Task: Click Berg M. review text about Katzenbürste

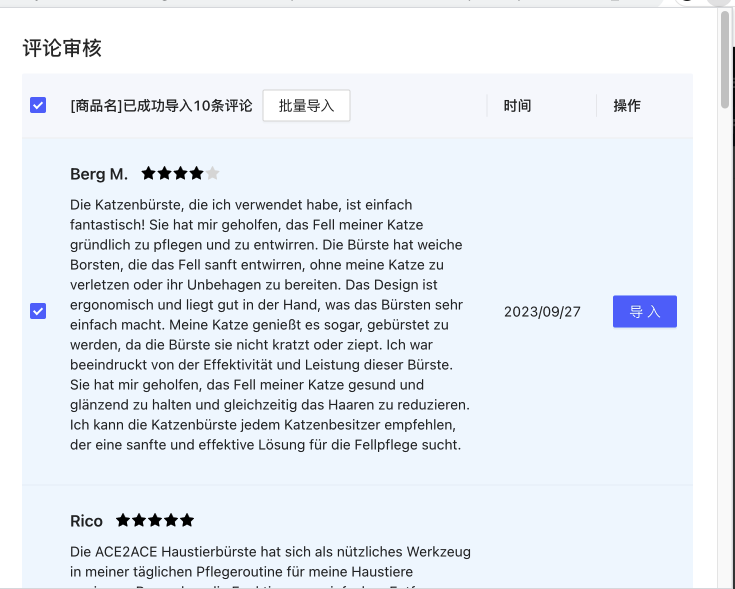Action: tap(270, 325)
